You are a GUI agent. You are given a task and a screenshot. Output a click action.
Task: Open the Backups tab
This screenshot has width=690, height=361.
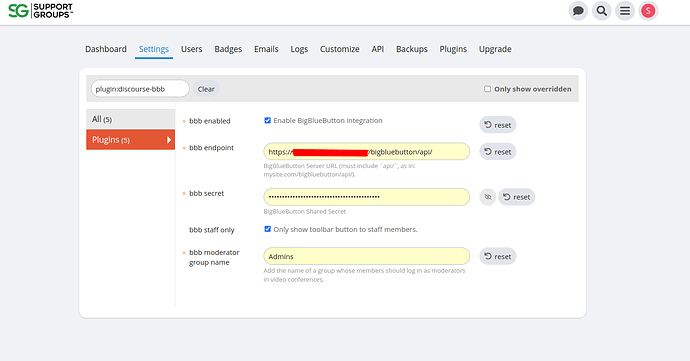[411, 49]
